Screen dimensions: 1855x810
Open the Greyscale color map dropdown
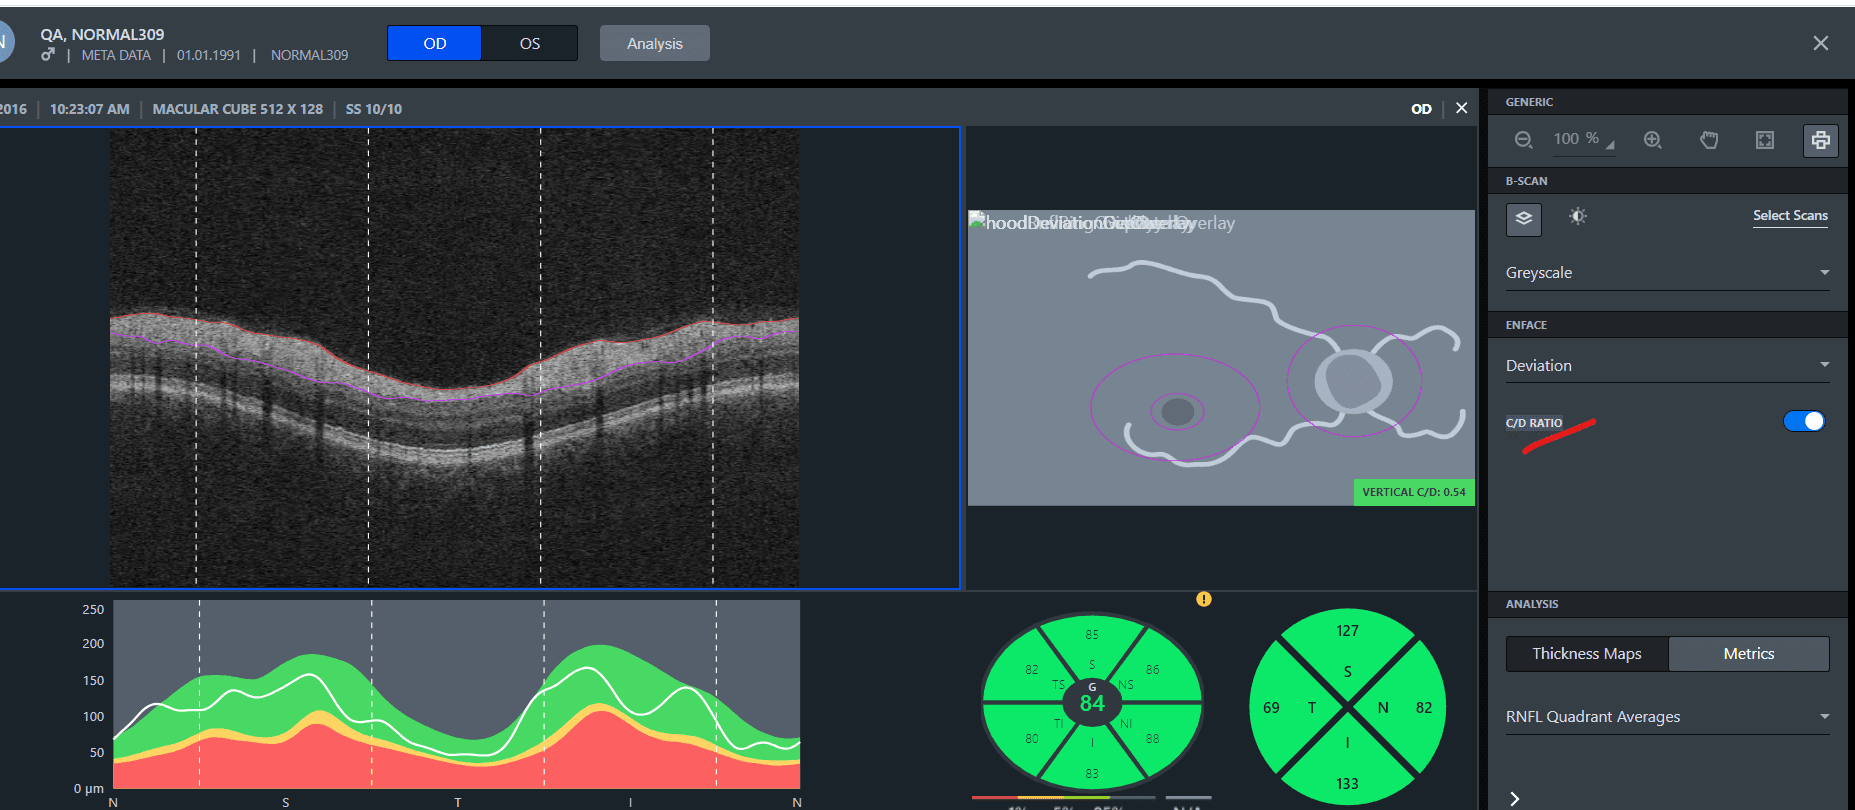[x=1668, y=272]
